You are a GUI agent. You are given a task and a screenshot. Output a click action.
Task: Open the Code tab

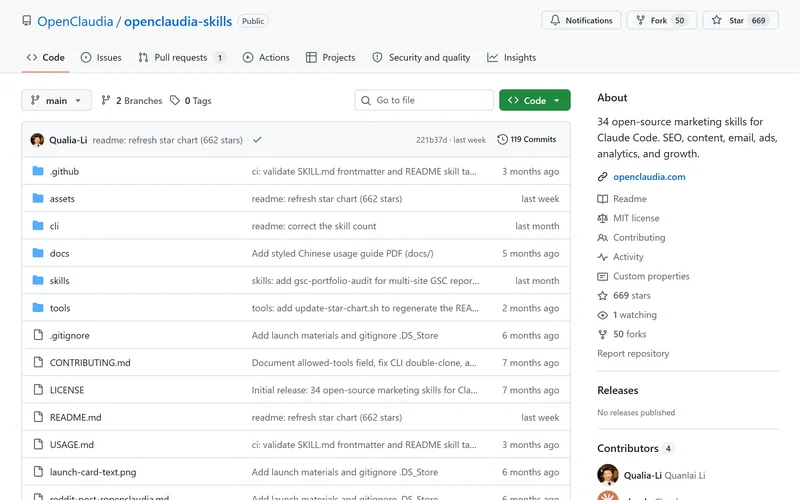point(46,58)
